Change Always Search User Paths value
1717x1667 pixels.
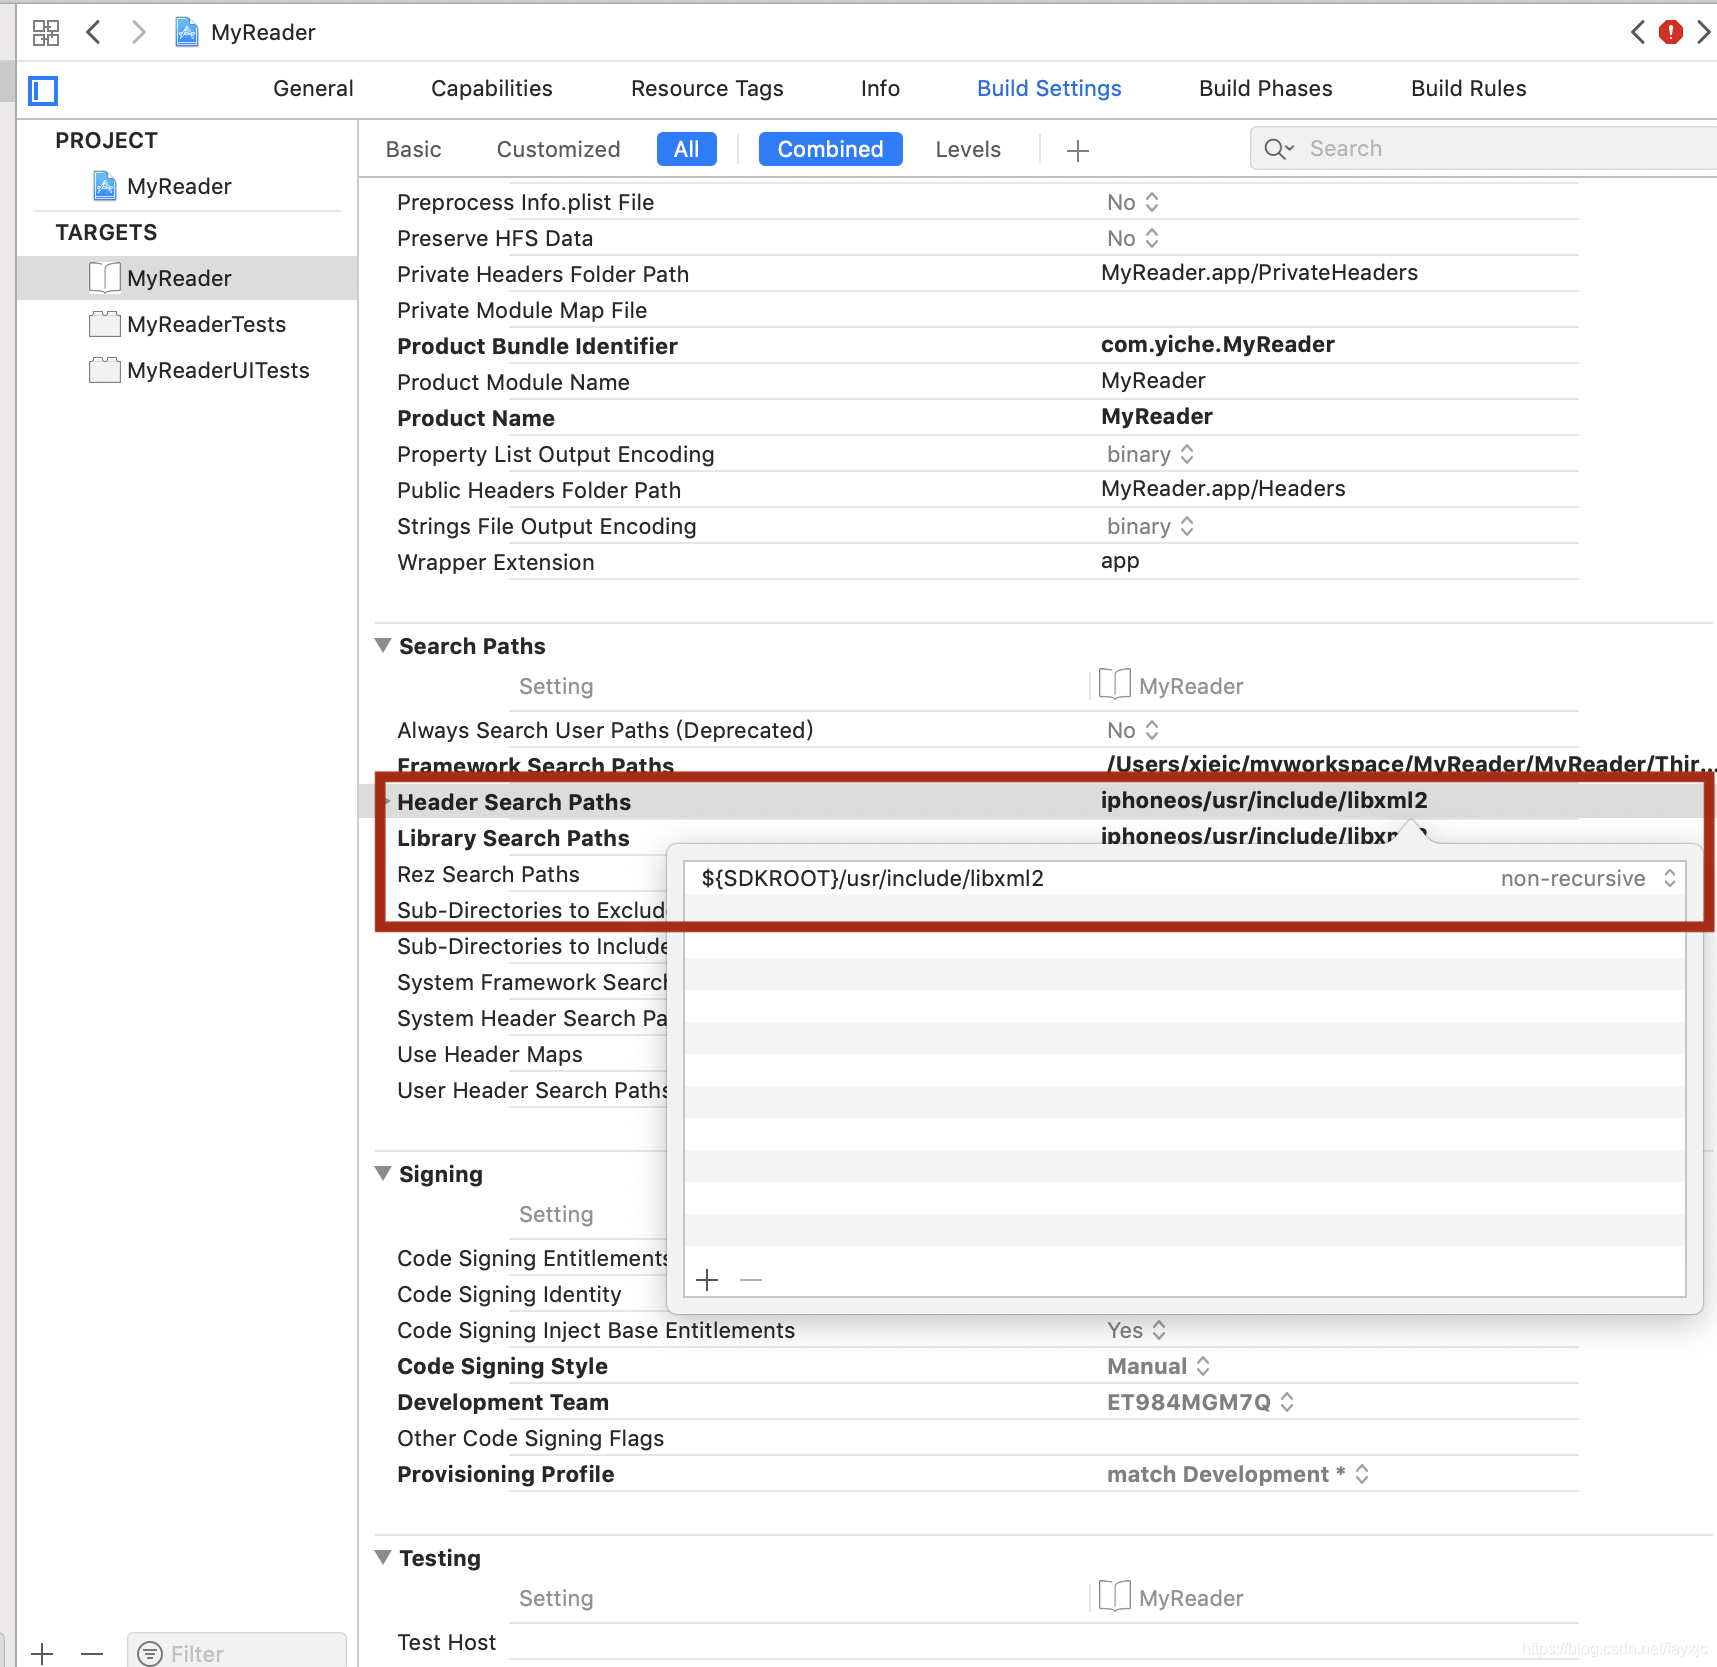pos(1133,730)
